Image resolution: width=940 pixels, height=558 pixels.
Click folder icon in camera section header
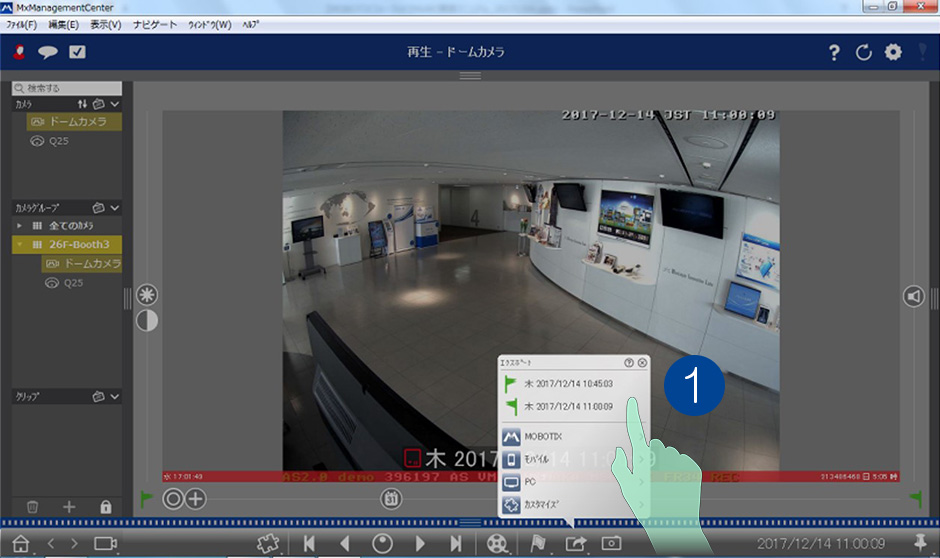[98, 104]
